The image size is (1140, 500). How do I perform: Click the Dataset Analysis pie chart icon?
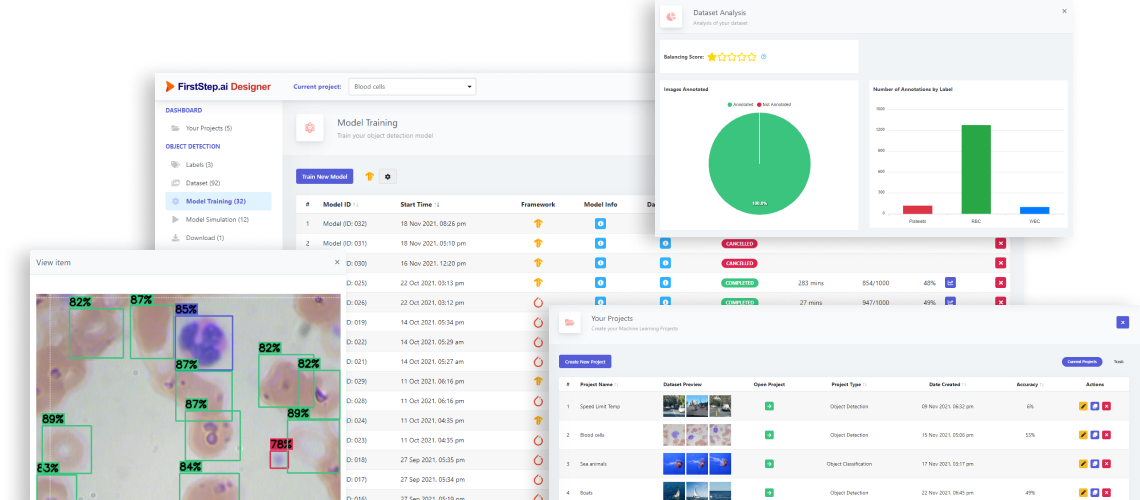(x=671, y=17)
